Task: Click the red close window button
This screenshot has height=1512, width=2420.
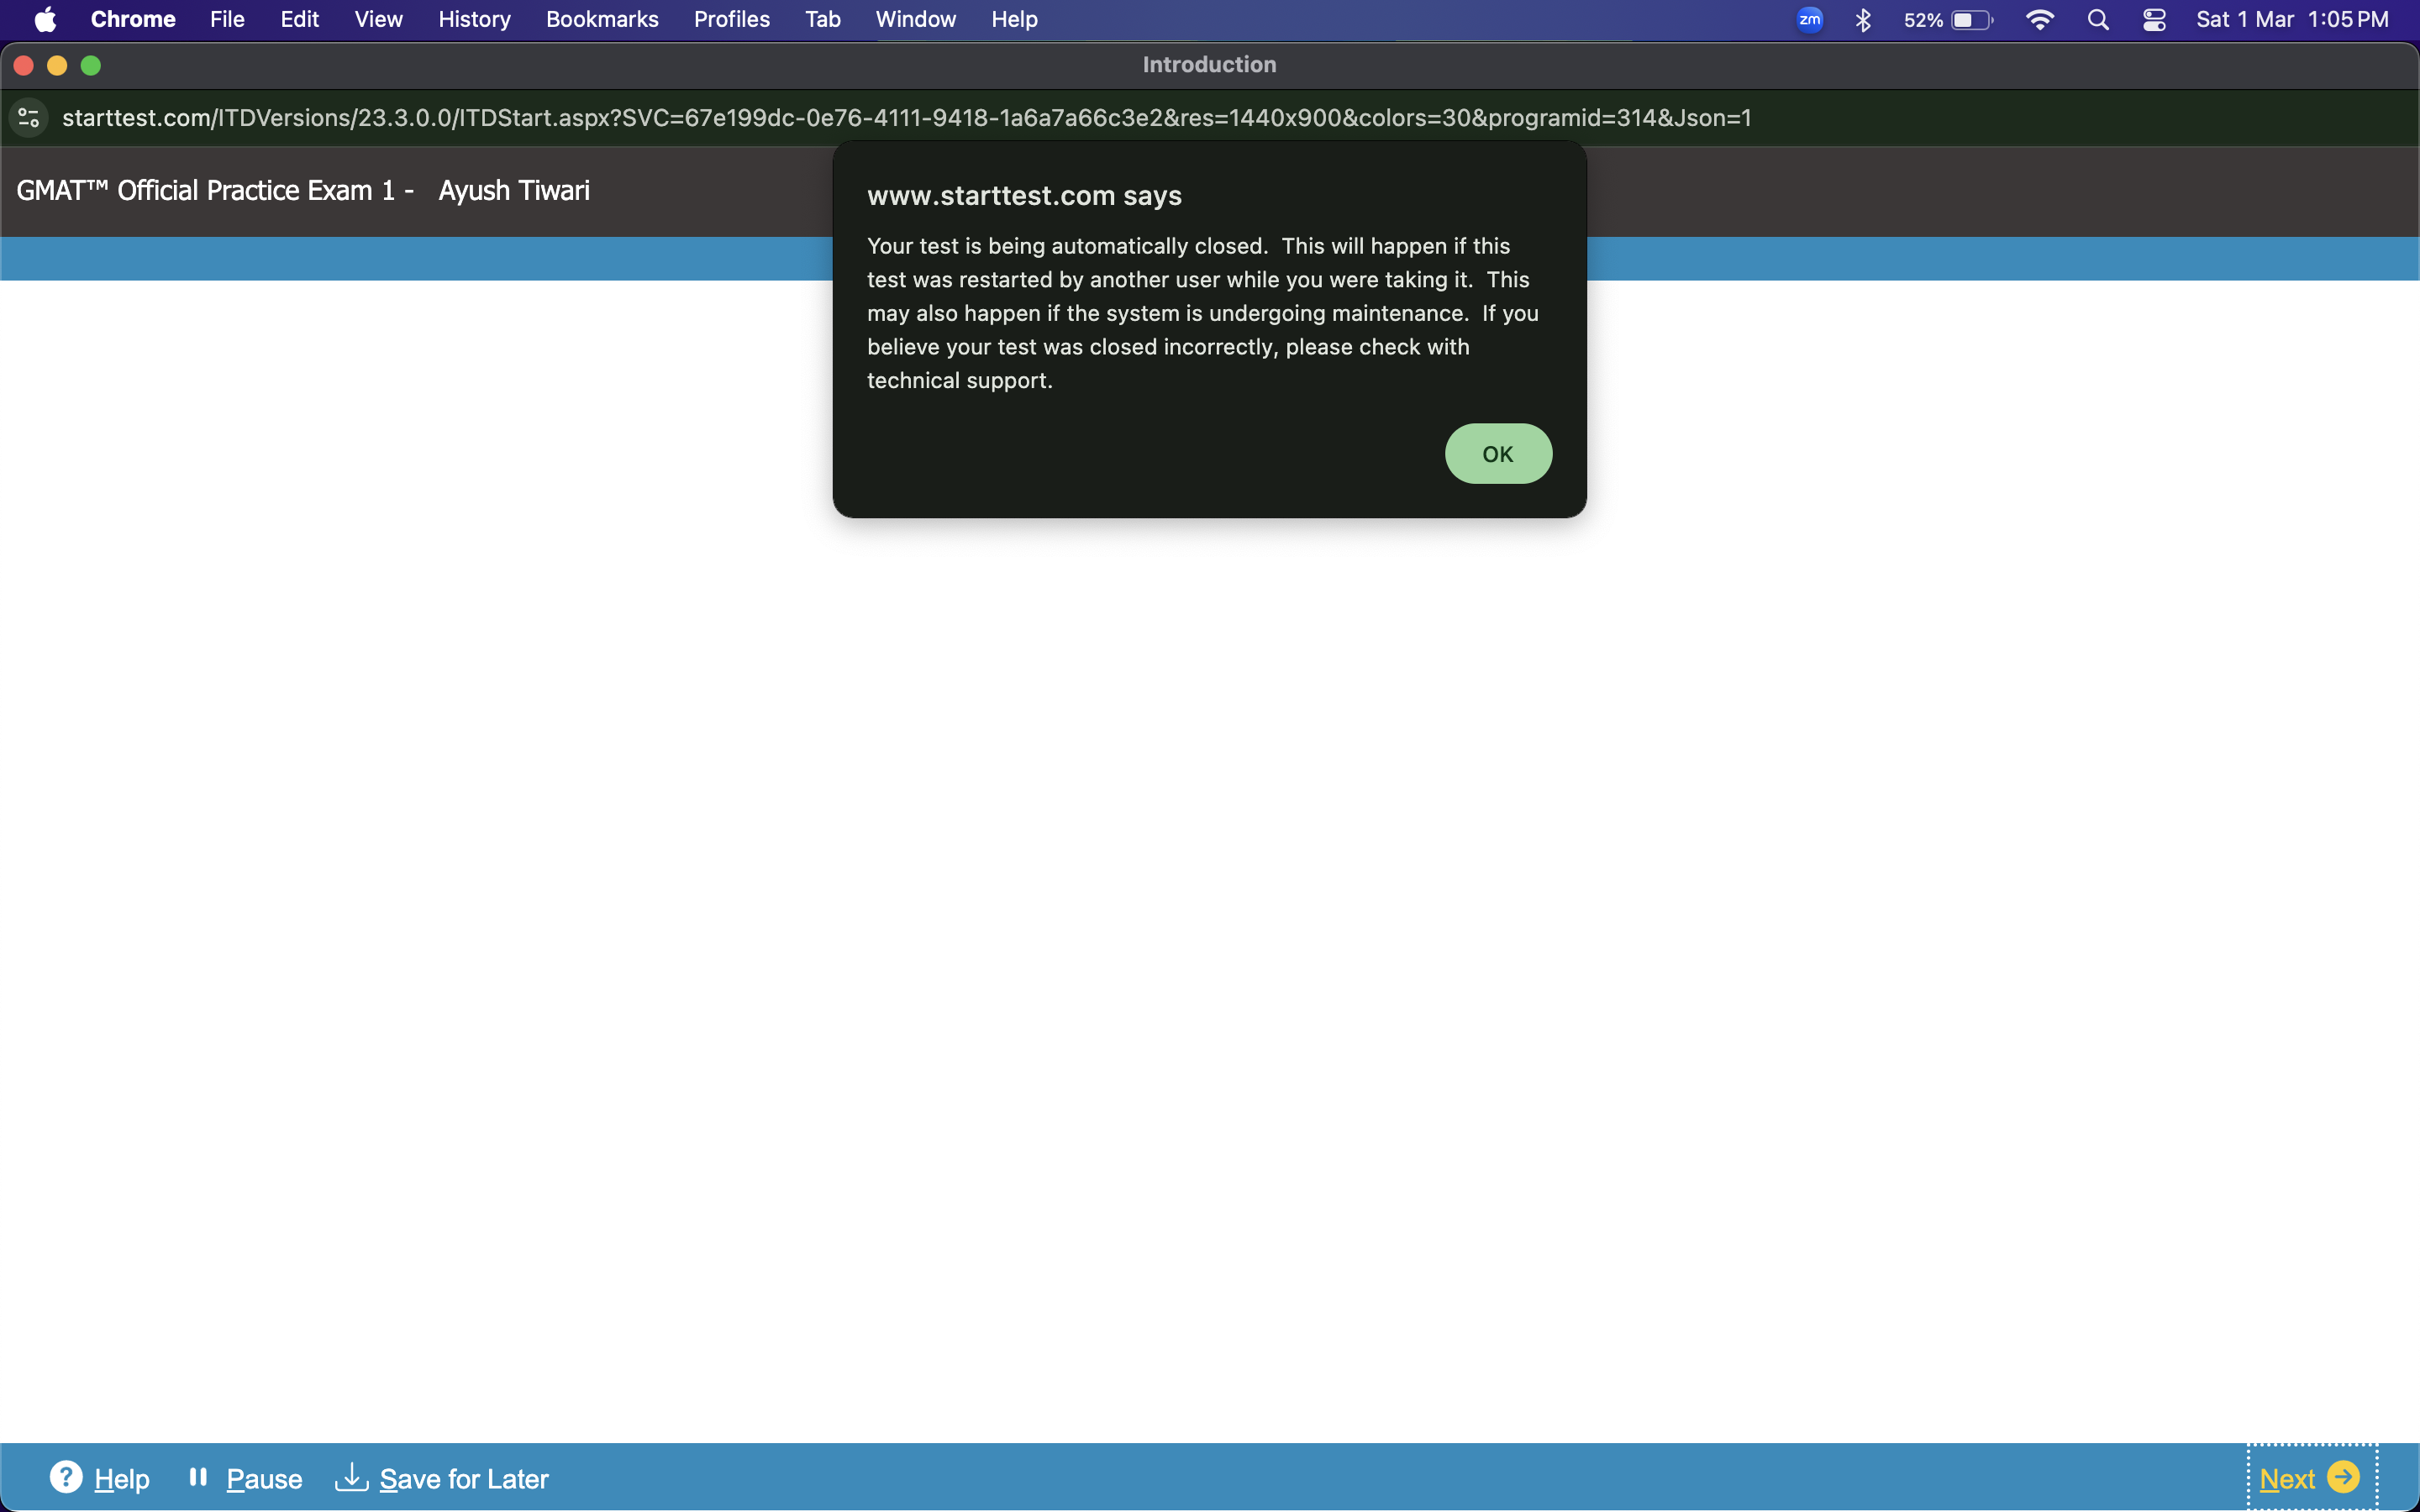Action: pyautogui.click(x=24, y=65)
